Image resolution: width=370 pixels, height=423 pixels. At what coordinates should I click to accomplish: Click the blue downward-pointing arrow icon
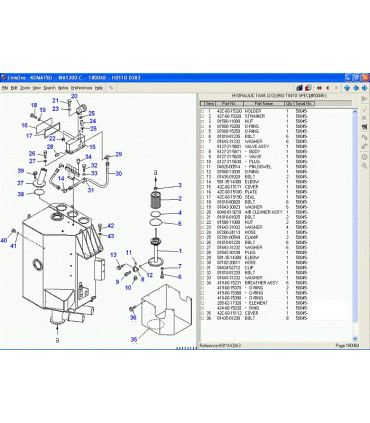[347, 88]
